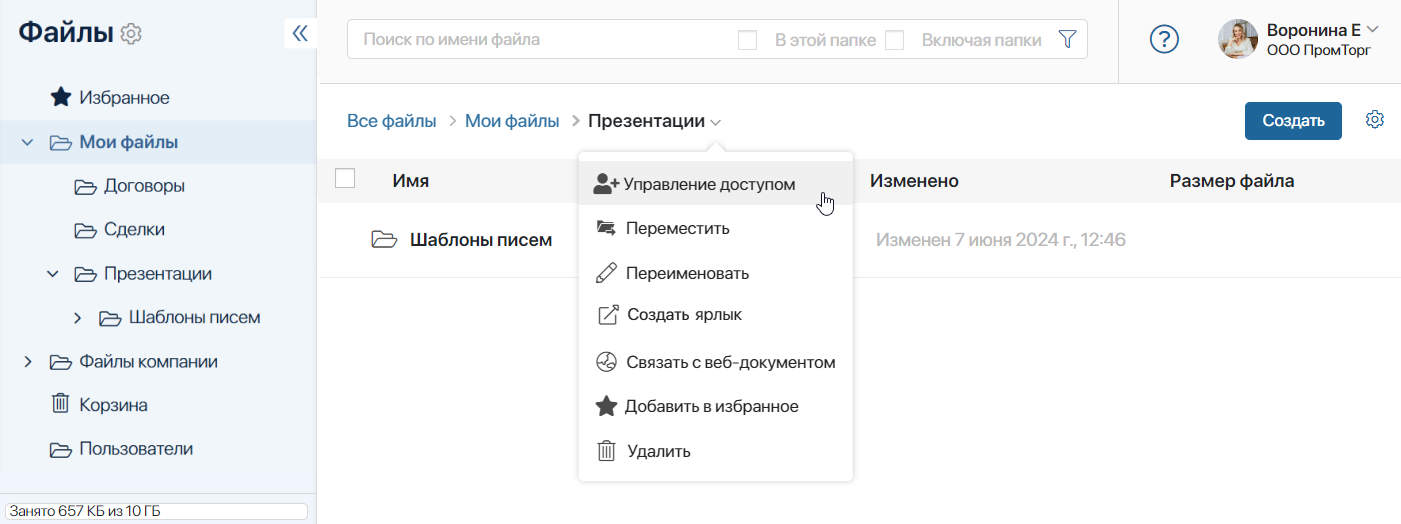This screenshot has height=524, width=1401.
Task: Collapse the sidebar with the double-chevron
Action: coord(300,33)
